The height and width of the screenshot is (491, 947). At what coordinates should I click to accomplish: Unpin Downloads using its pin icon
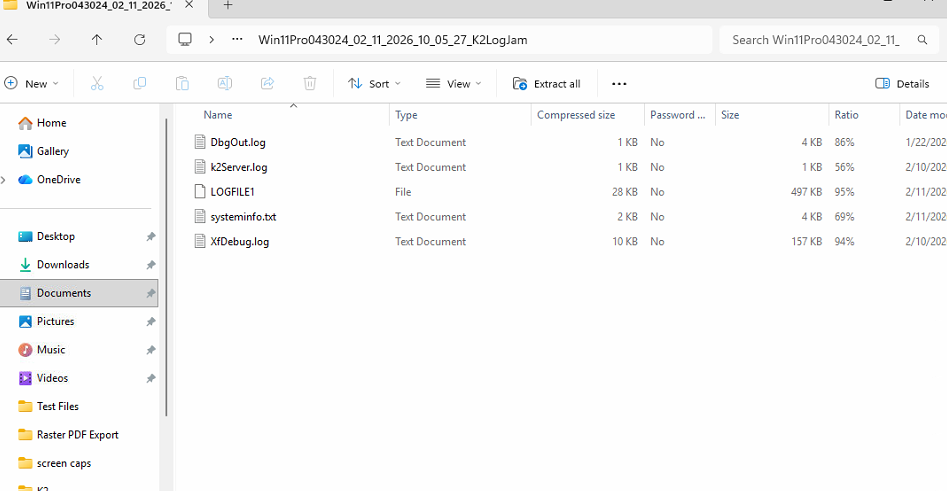151,265
